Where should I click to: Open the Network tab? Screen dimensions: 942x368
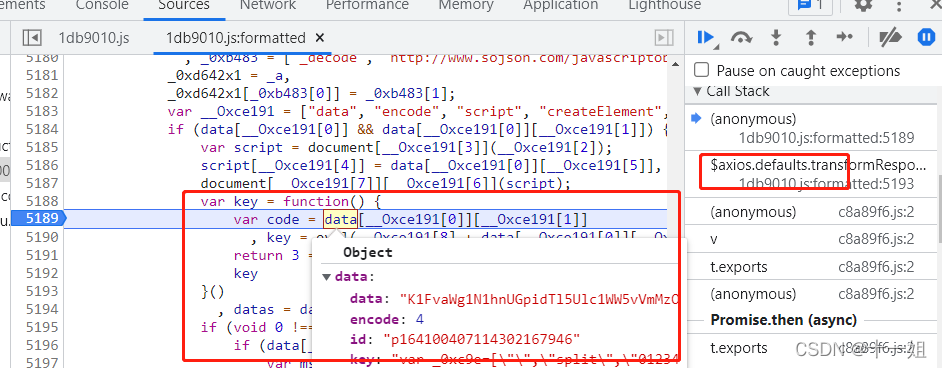point(268,5)
